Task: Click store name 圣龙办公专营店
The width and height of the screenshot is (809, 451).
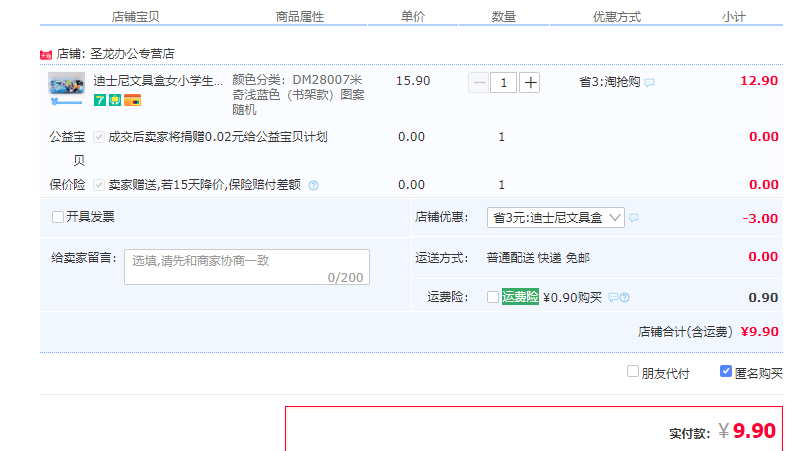Action: [x=132, y=54]
